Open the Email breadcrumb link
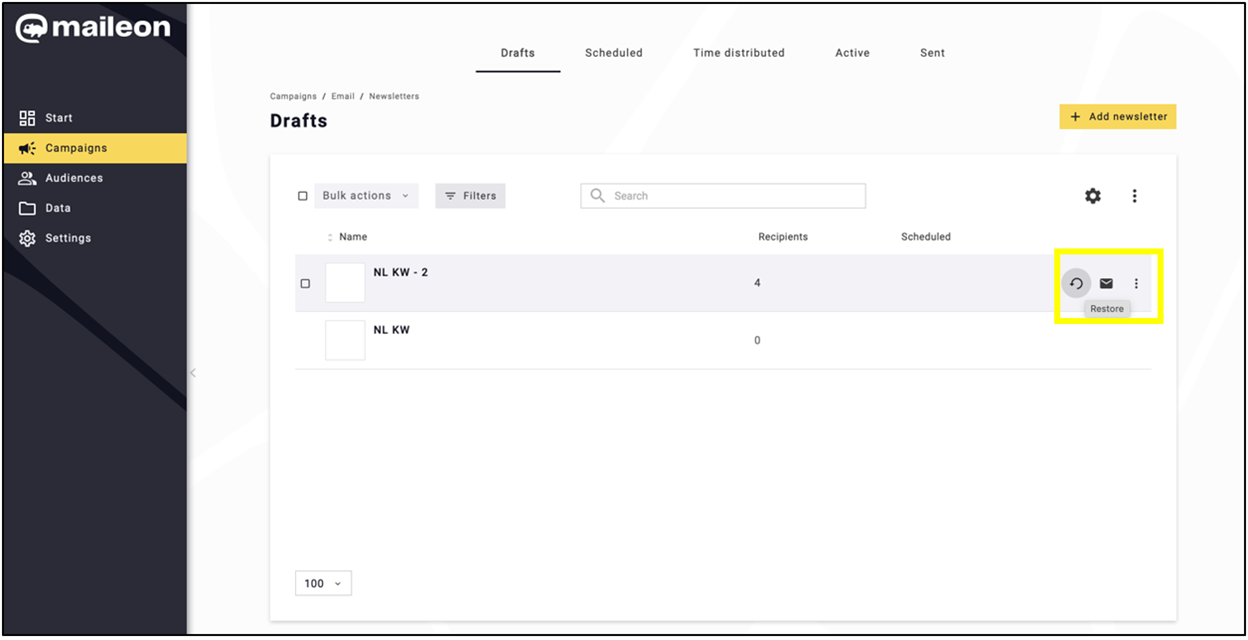Image resolution: width=1248 pixels, height=640 pixels. [343, 97]
